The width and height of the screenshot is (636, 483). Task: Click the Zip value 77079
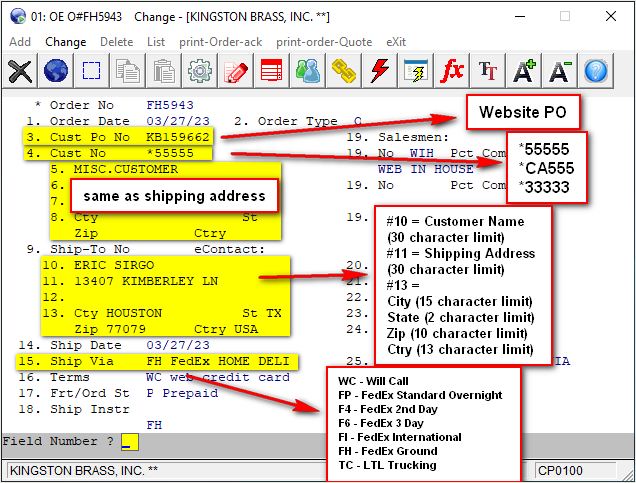(x=126, y=329)
